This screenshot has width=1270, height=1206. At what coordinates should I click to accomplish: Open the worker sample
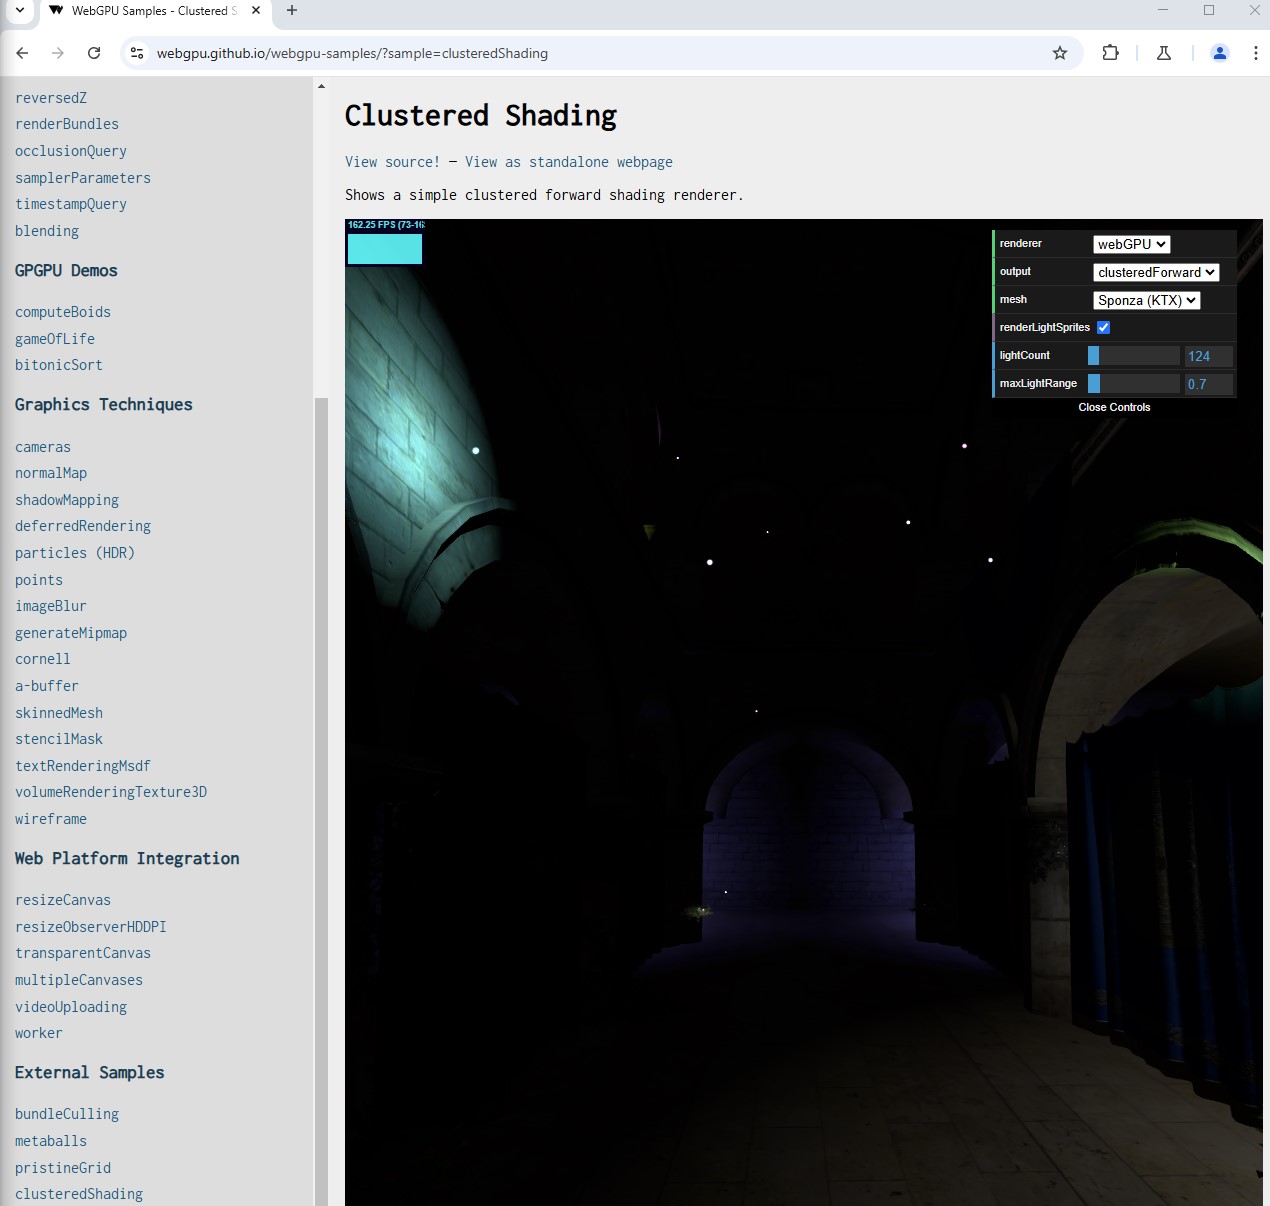39,1033
